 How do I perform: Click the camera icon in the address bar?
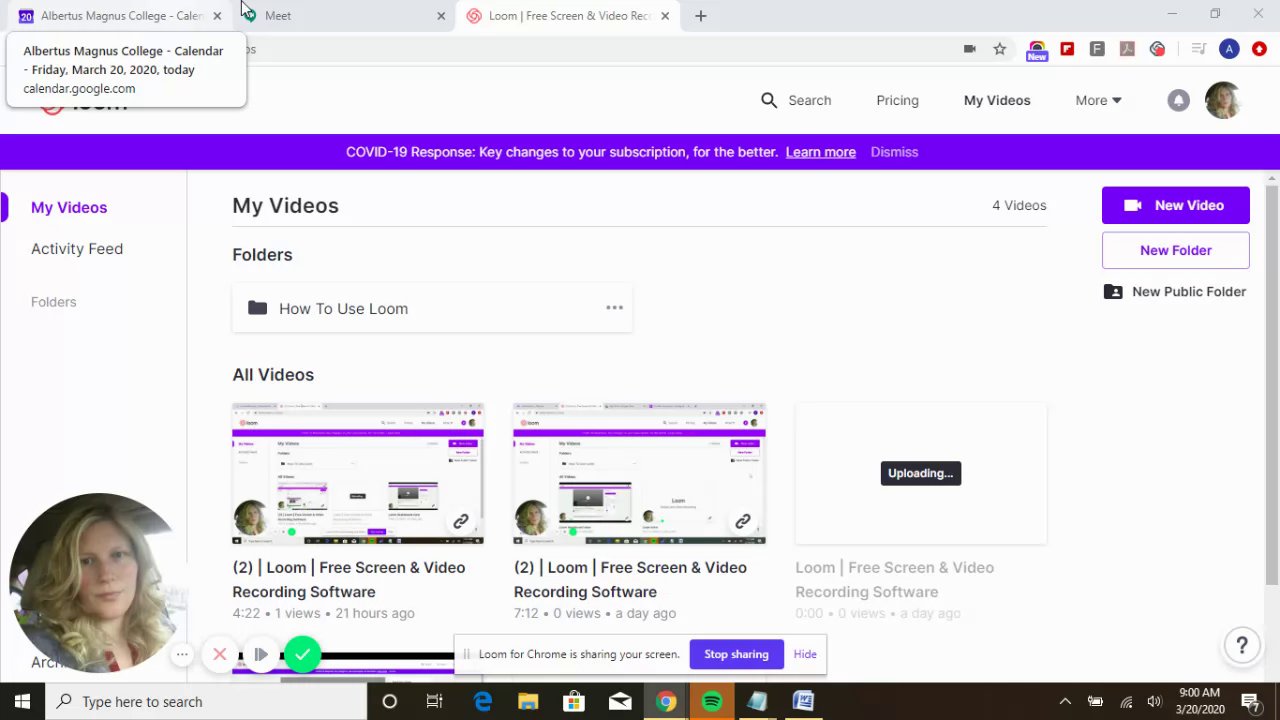tap(969, 49)
